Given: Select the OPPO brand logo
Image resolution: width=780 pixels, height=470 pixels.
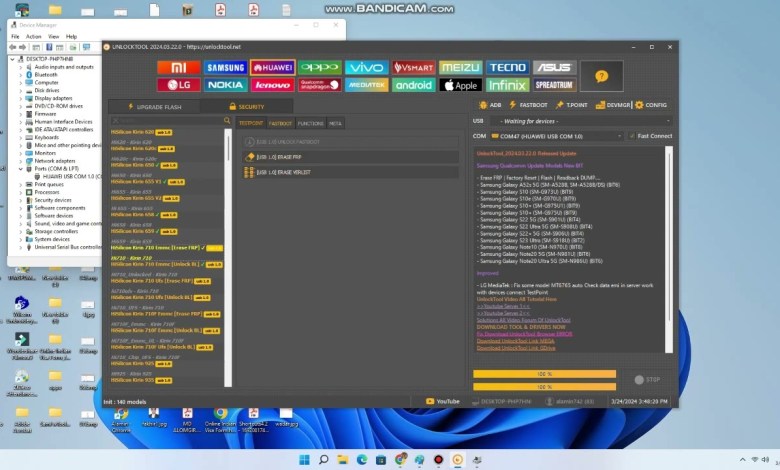Looking at the screenshot, I should point(320,67).
